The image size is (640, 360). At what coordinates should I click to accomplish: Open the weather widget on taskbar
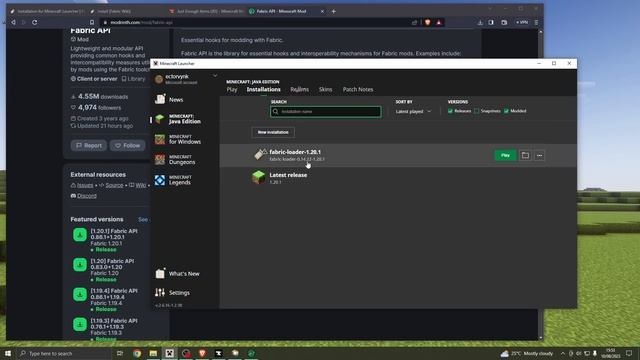click(x=527, y=353)
